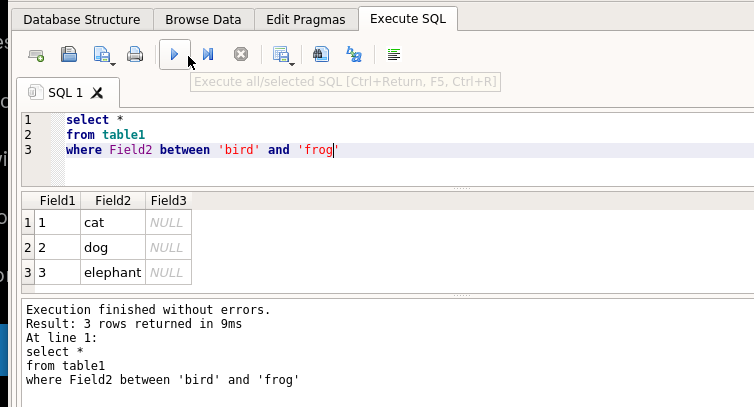Click the Save results view icon
This screenshot has height=407, width=754.
point(280,54)
